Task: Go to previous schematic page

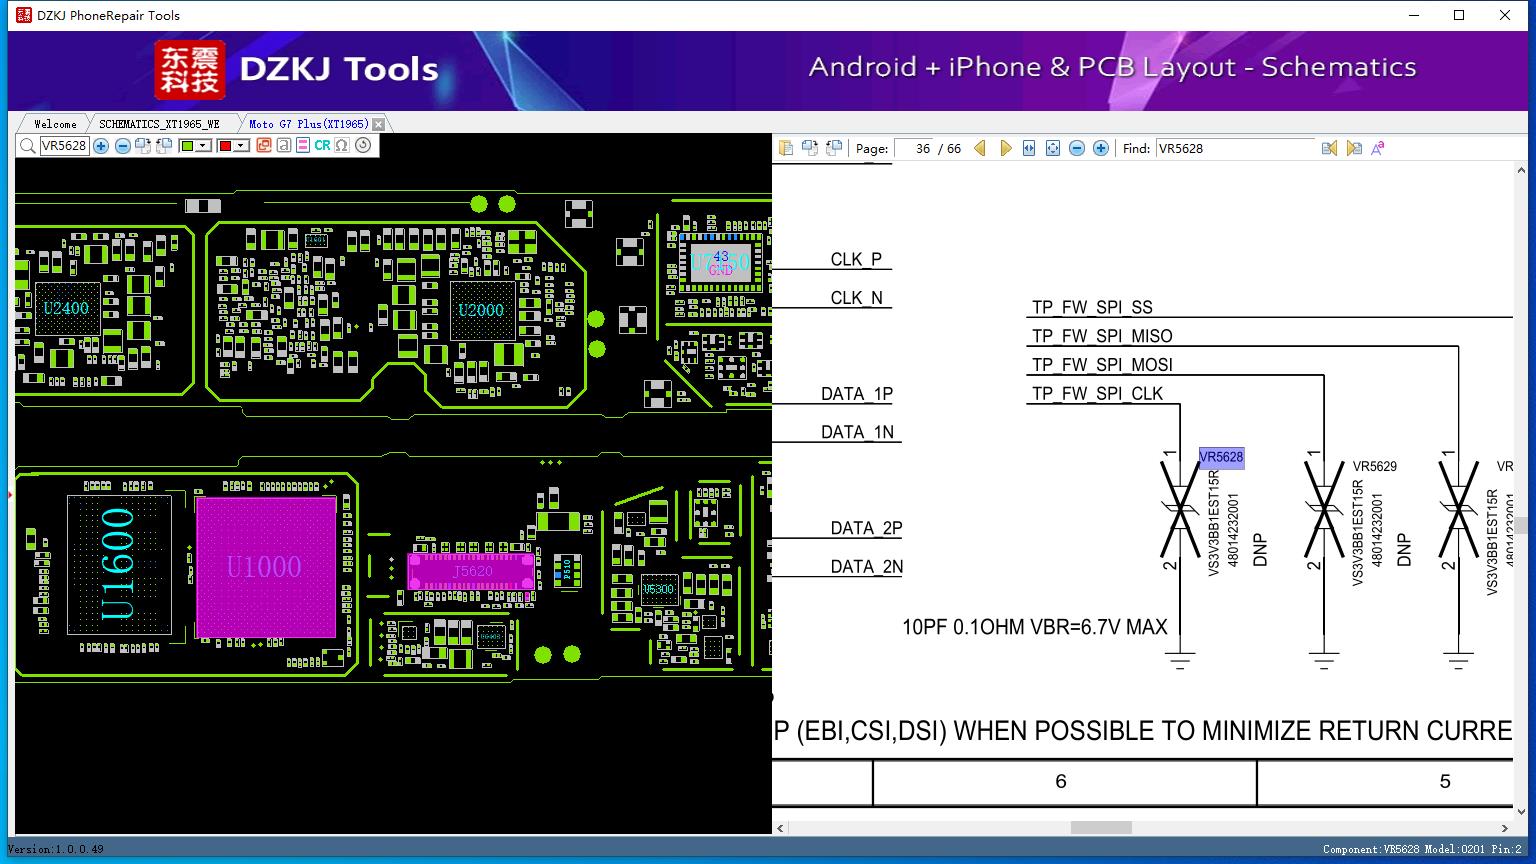Action: pyautogui.click(x=980, y=148)
